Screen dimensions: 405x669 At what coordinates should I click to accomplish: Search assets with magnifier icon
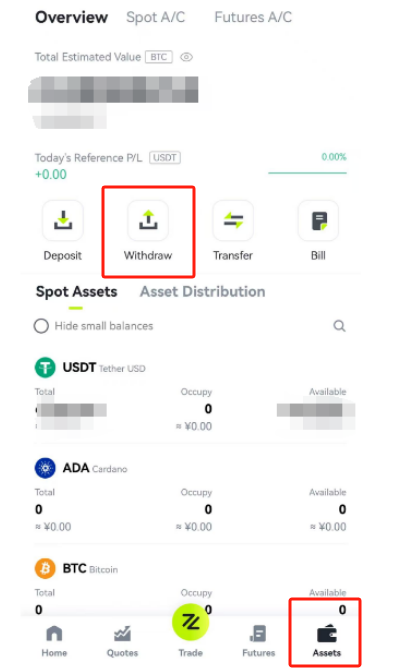pyautogui.click(x=339, y=326)
